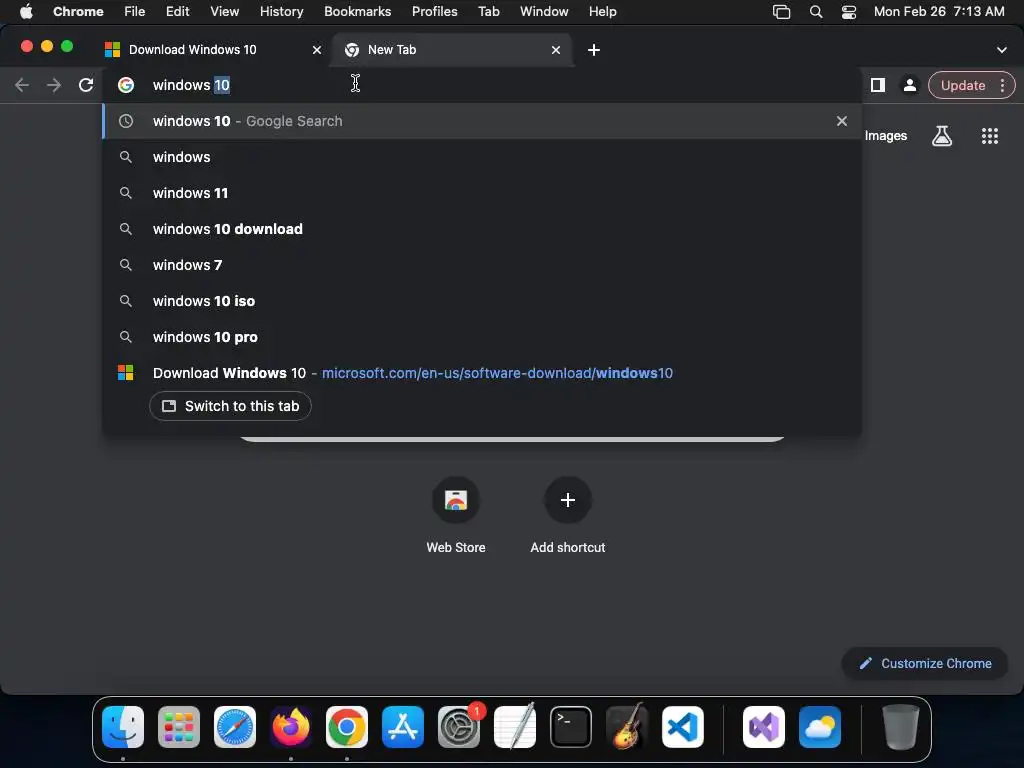
Task: Choose the 'windows 7' suggestion
Action: (x=482, y=264)
